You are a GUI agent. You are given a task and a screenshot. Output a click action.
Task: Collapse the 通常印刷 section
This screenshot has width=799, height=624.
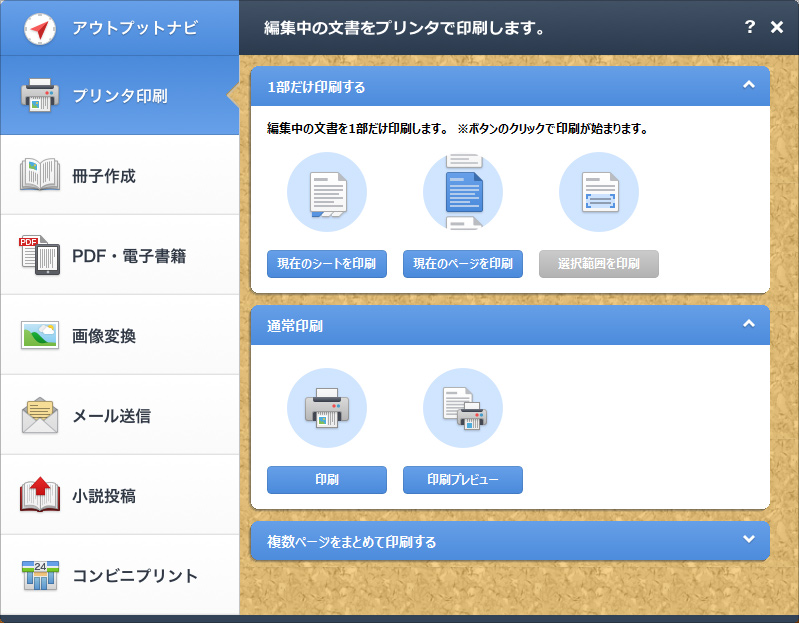[748, 324]
